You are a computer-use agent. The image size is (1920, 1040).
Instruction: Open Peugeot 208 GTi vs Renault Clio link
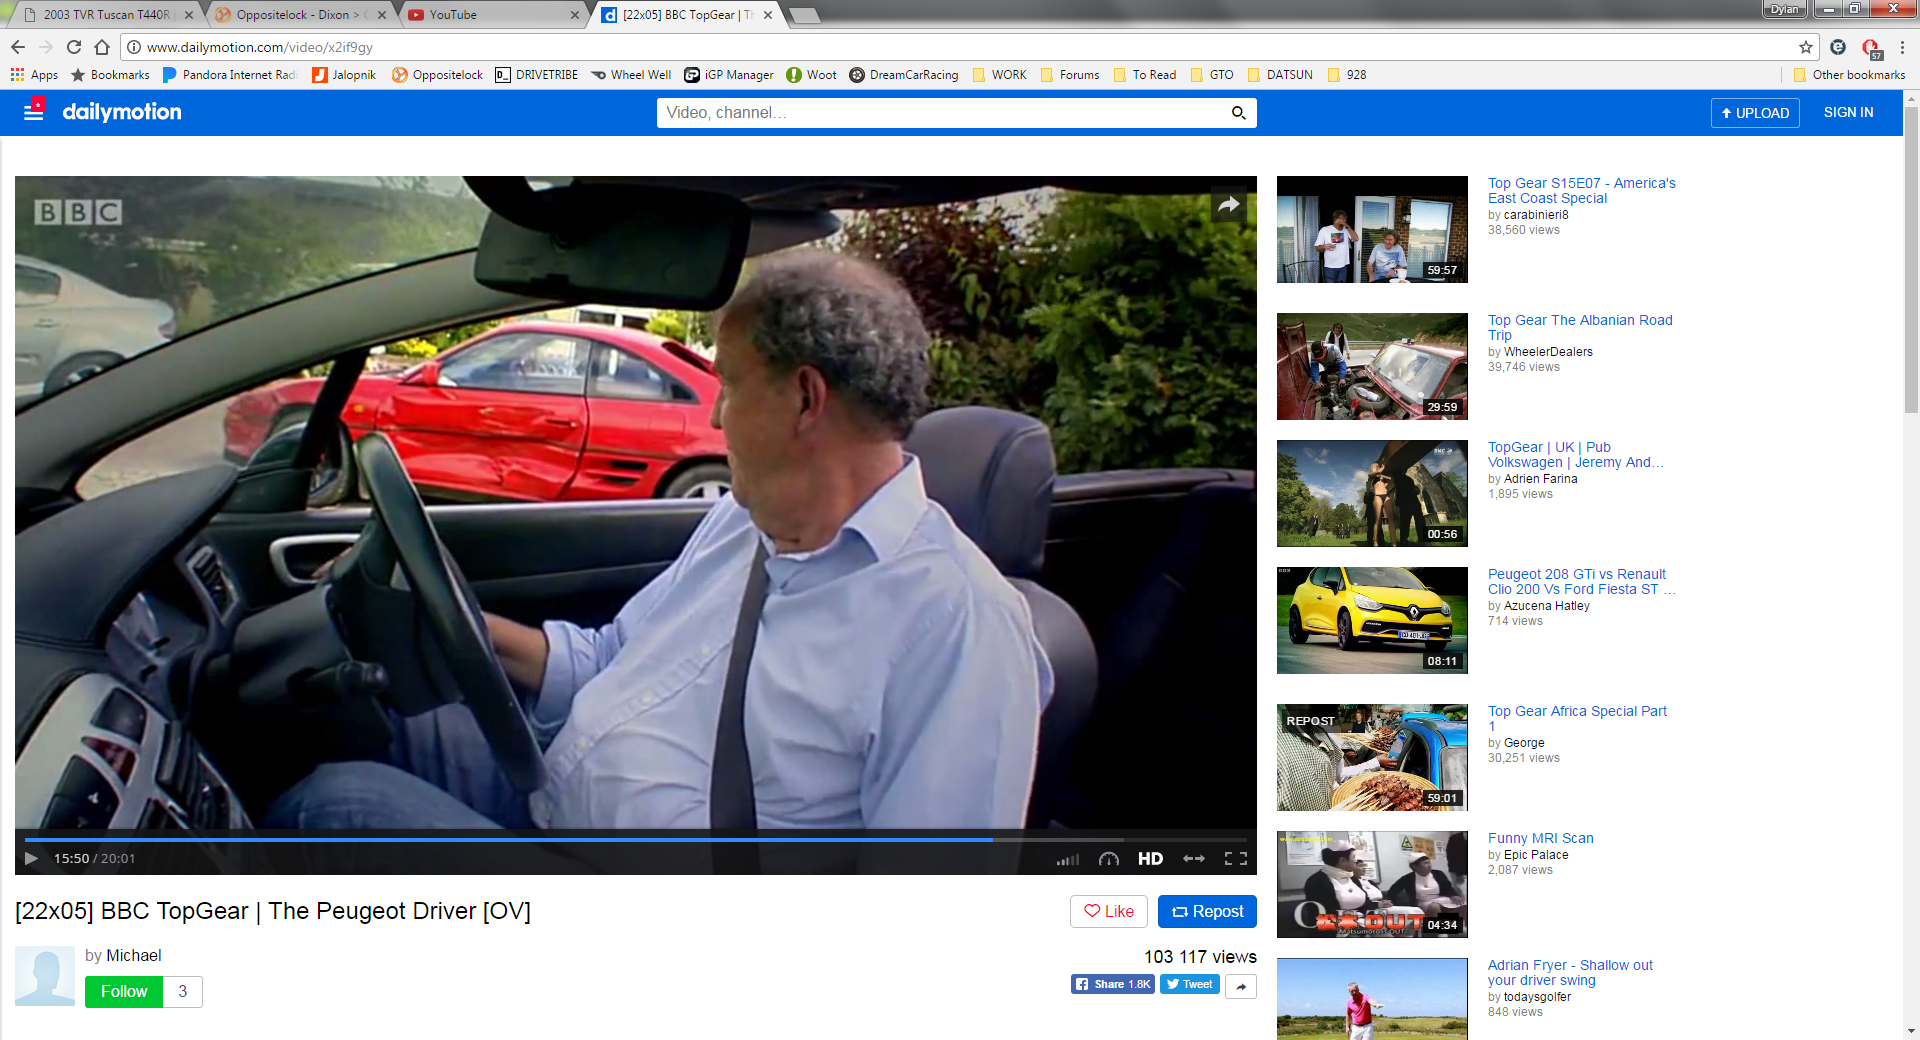click(1580, 581)
